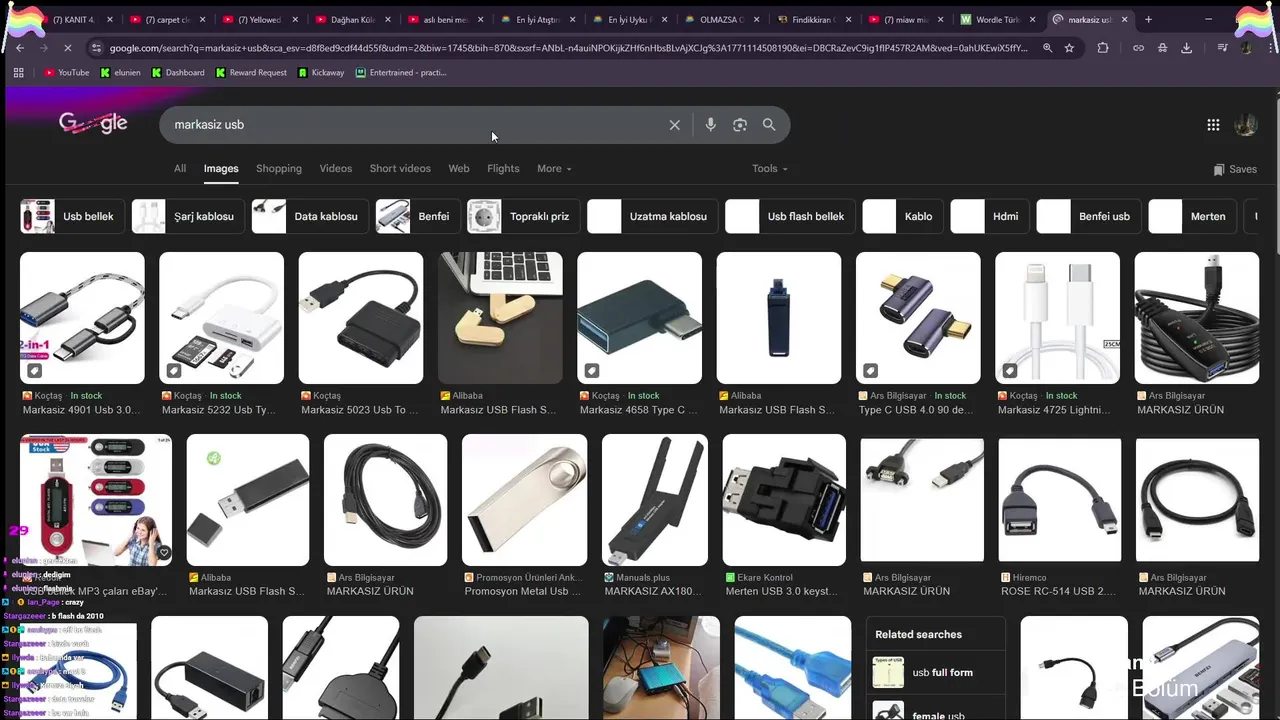Open Type C USB 4.0 90 degree adapter image
Image resolution: width=1280 pixels, height=720 pixels.
point(918,318)
